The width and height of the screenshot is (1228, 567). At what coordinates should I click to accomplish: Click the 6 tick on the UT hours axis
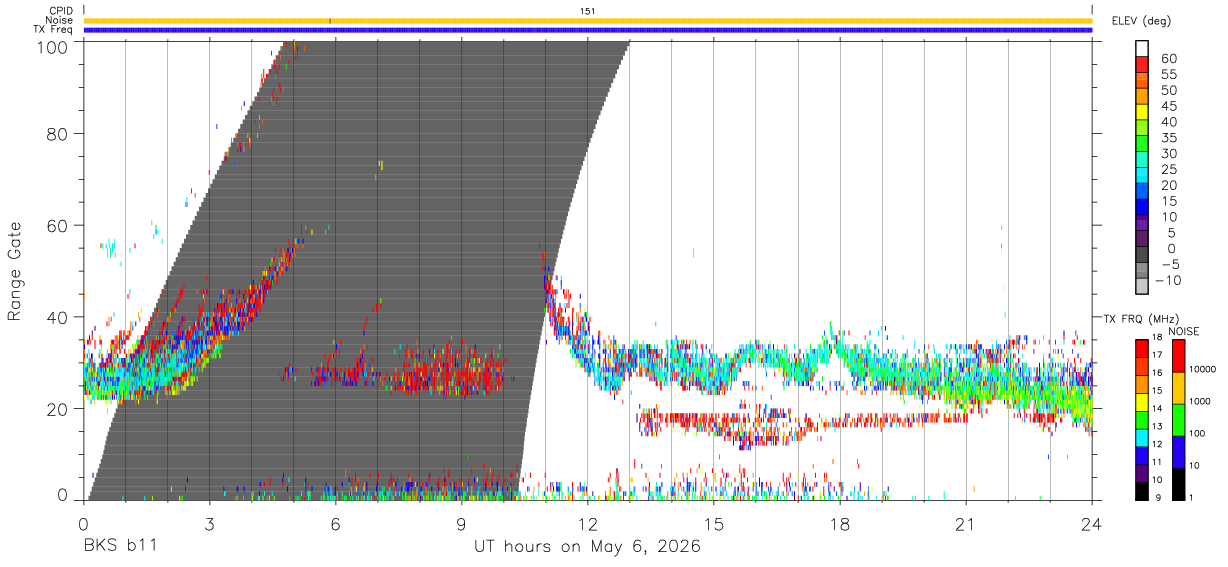[x=336, y=524]
